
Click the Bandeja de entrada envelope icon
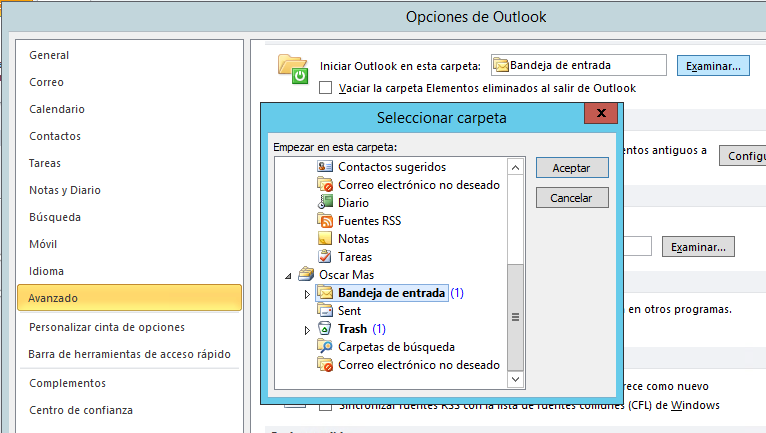(325, 293)
